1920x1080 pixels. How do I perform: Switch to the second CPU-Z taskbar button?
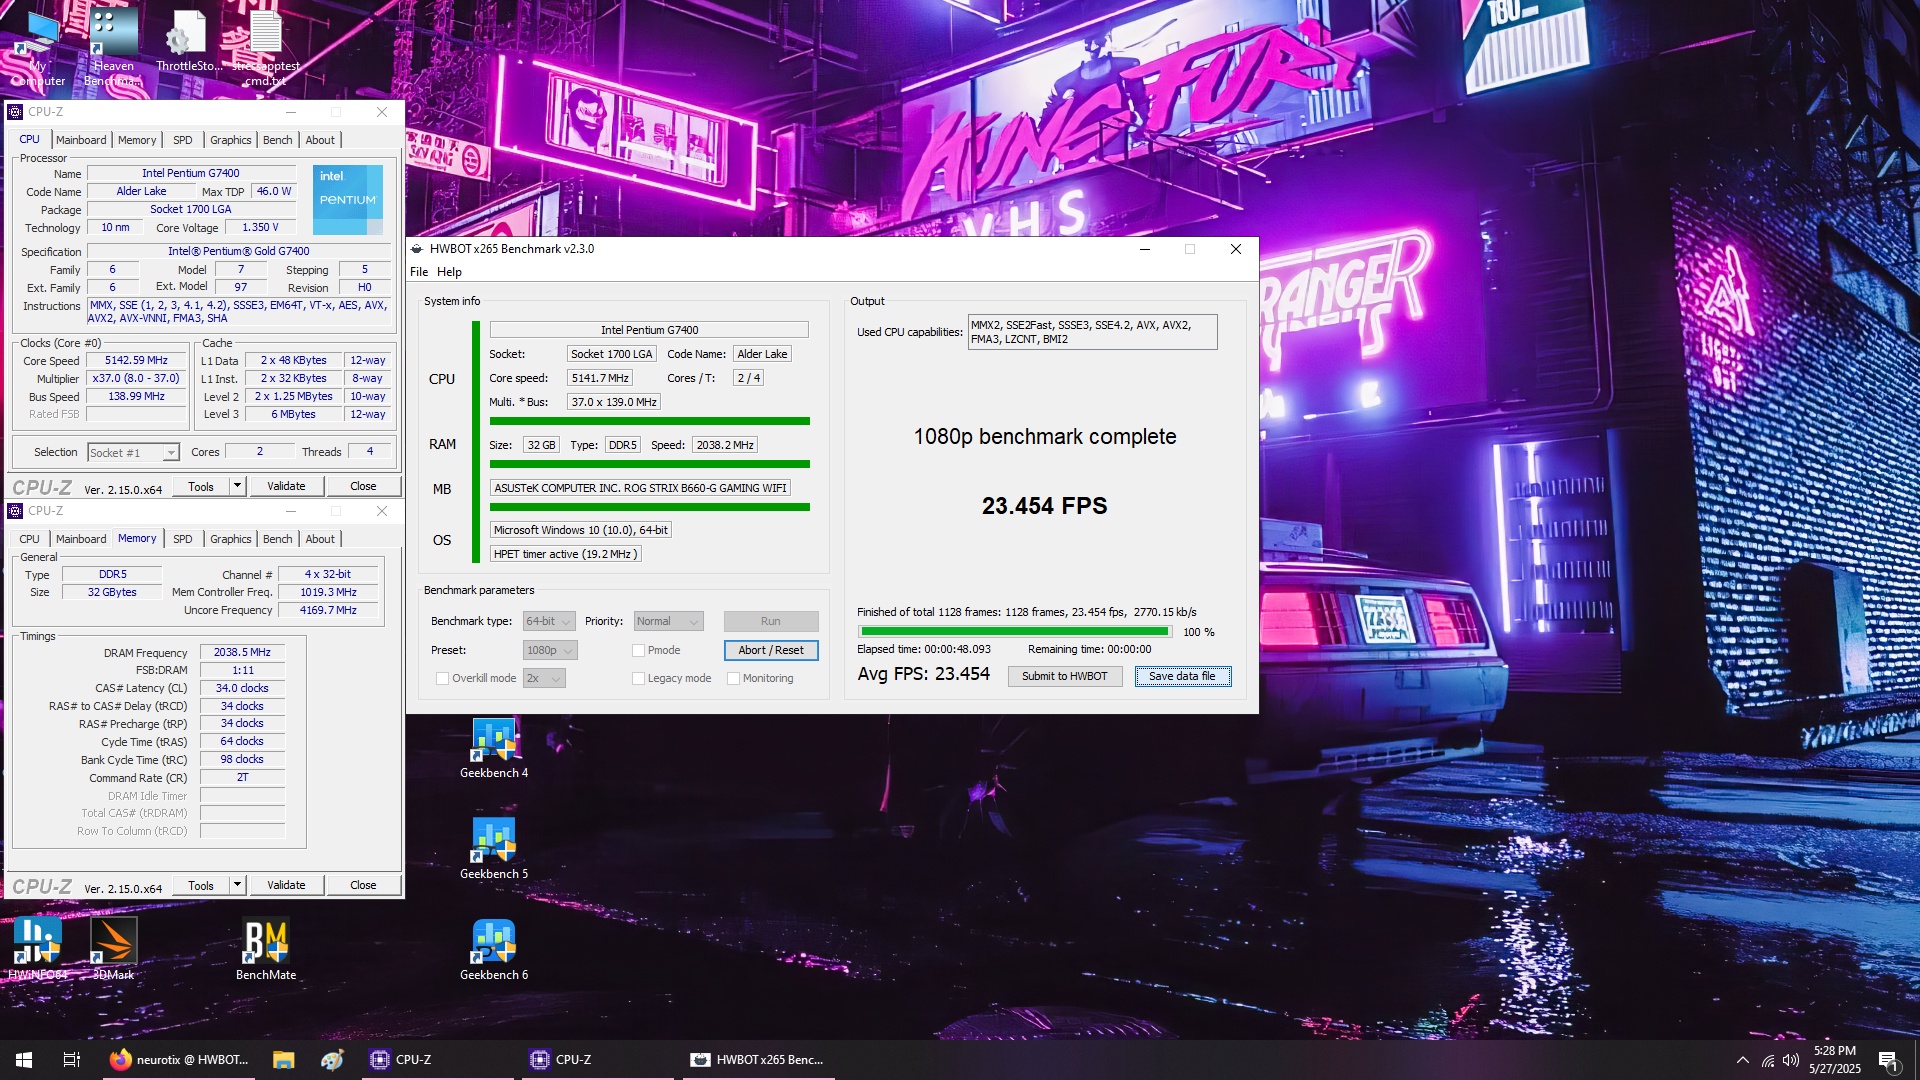(x=598, y=1060)
